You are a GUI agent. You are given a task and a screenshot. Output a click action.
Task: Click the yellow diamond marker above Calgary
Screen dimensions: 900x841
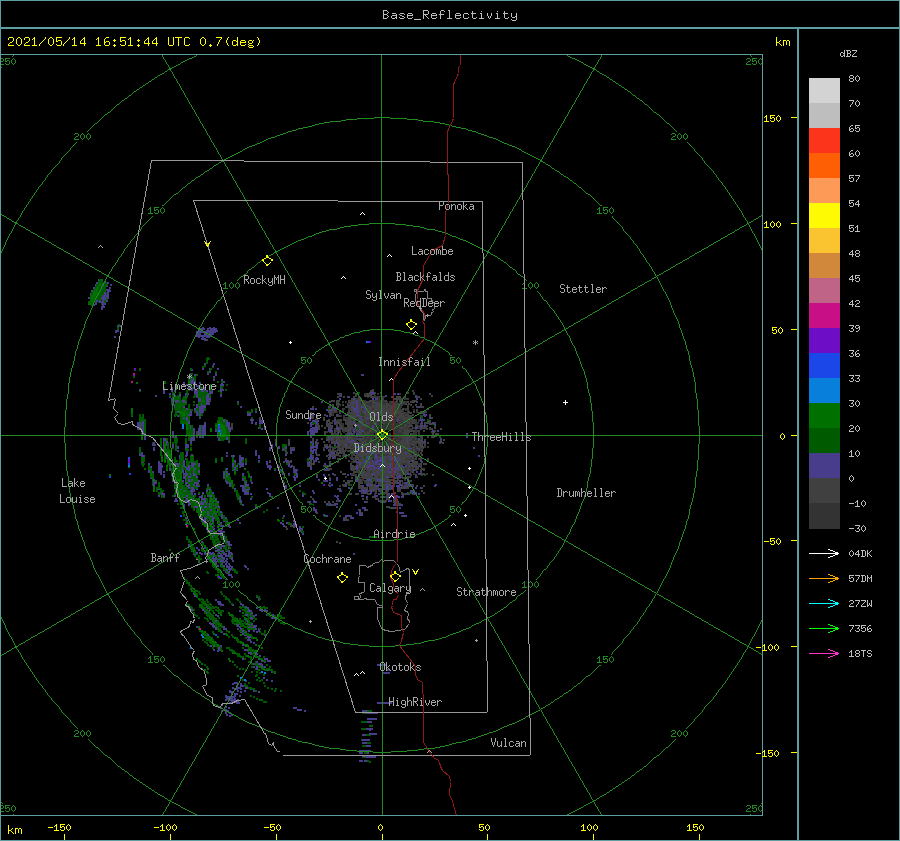coord(395,576)
